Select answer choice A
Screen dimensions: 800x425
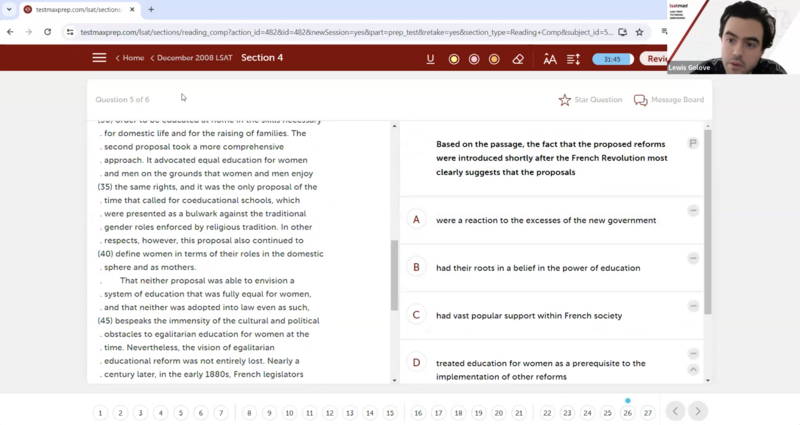click(x=416, y=220)
